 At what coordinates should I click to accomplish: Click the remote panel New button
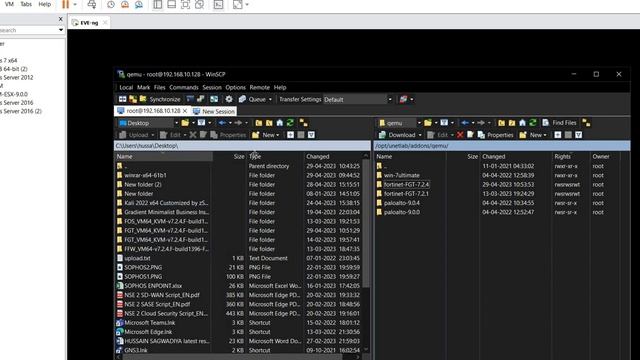(533, 135)
